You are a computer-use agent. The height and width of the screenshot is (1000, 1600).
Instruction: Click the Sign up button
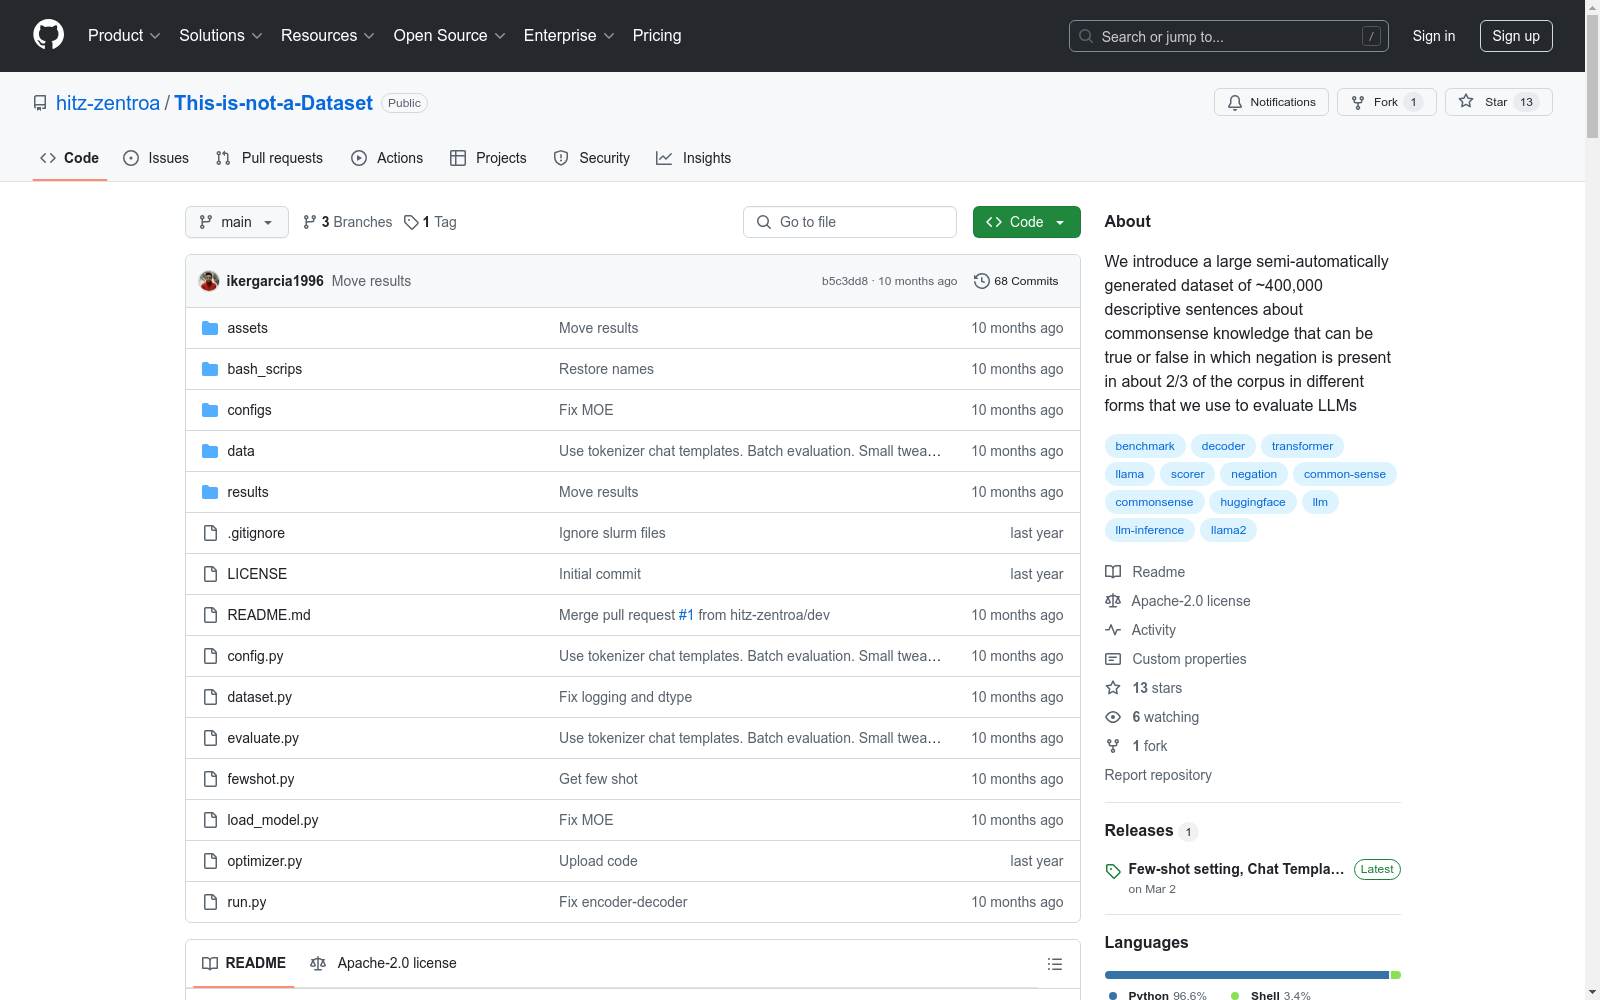(x=1516, y=36)
